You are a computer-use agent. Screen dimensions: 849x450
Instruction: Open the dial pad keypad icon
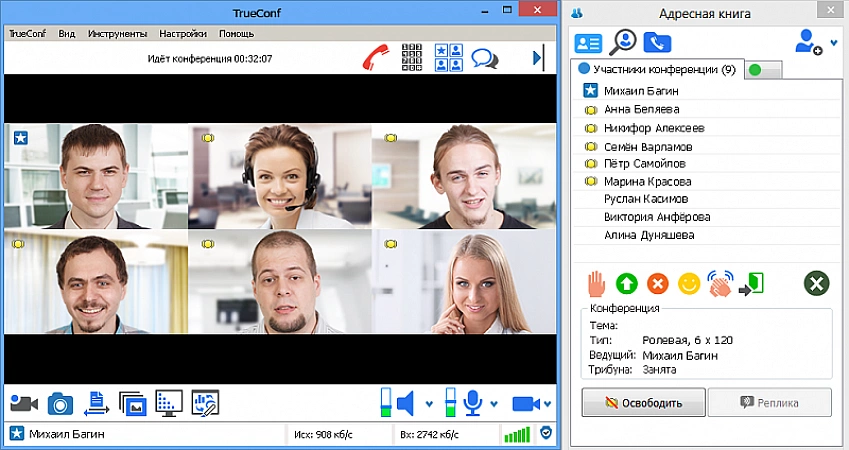tap(411, 57)
